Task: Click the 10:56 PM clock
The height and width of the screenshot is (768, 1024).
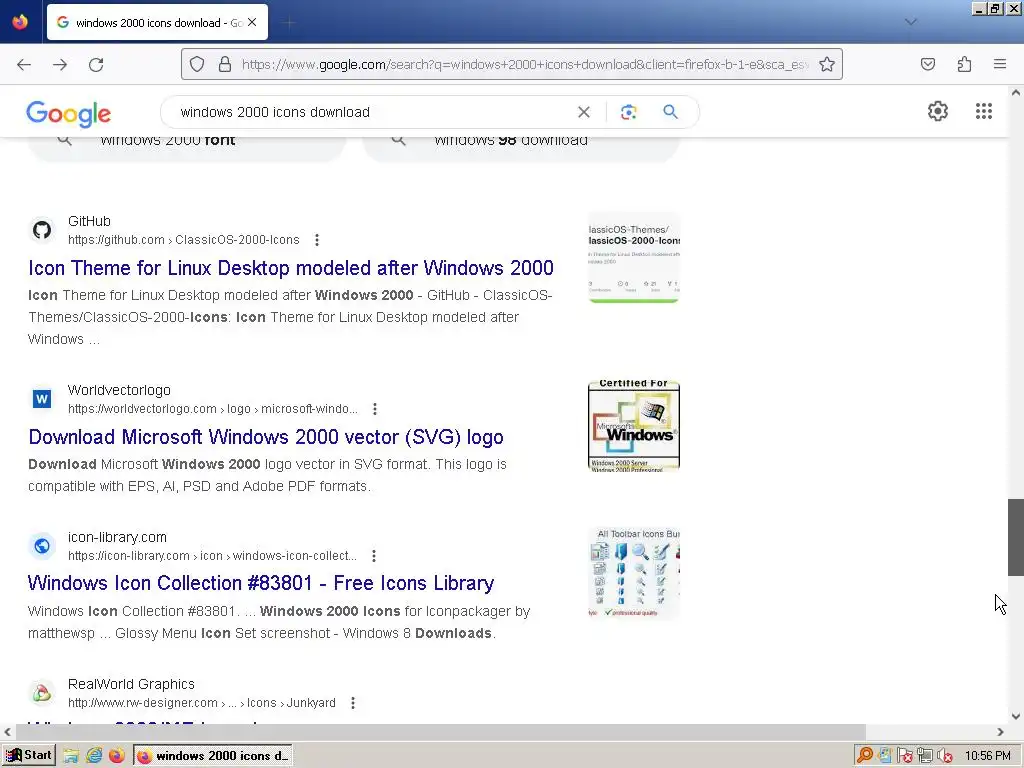Action: [x=987, y=756]
